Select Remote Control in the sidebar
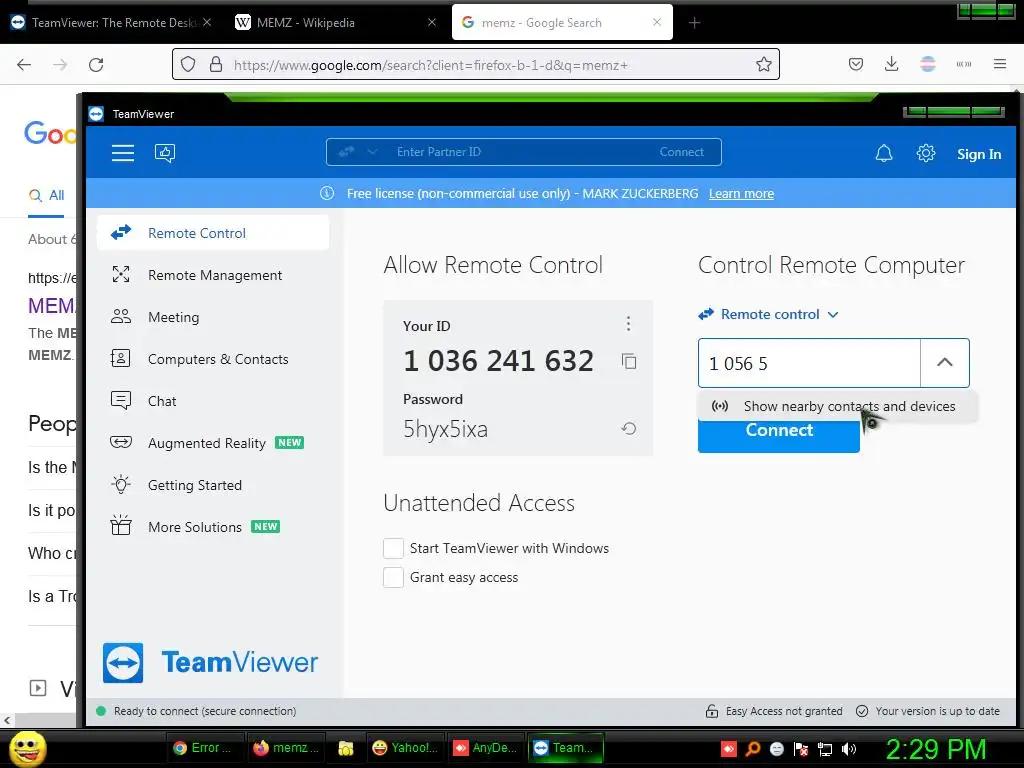 213,233
